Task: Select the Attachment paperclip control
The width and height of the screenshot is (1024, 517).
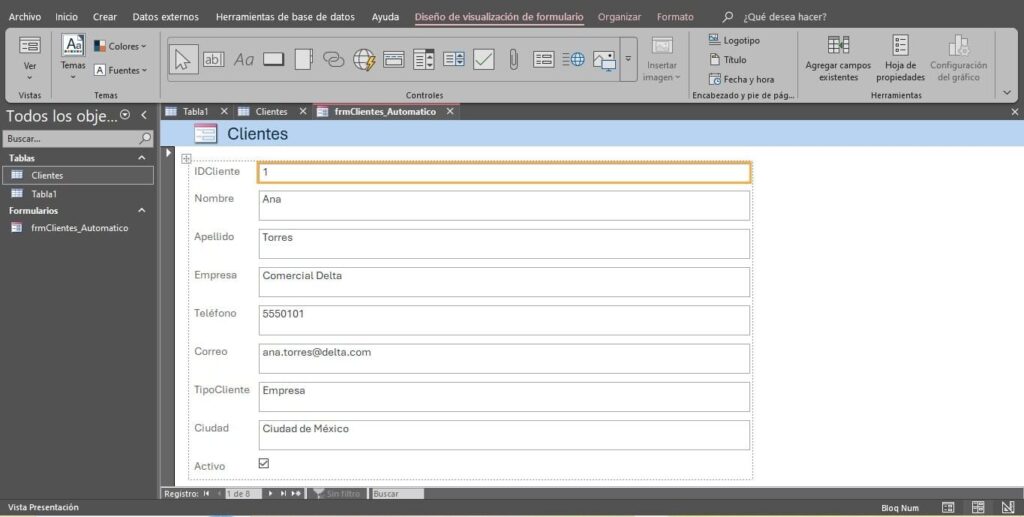Action: coord(514,60)
